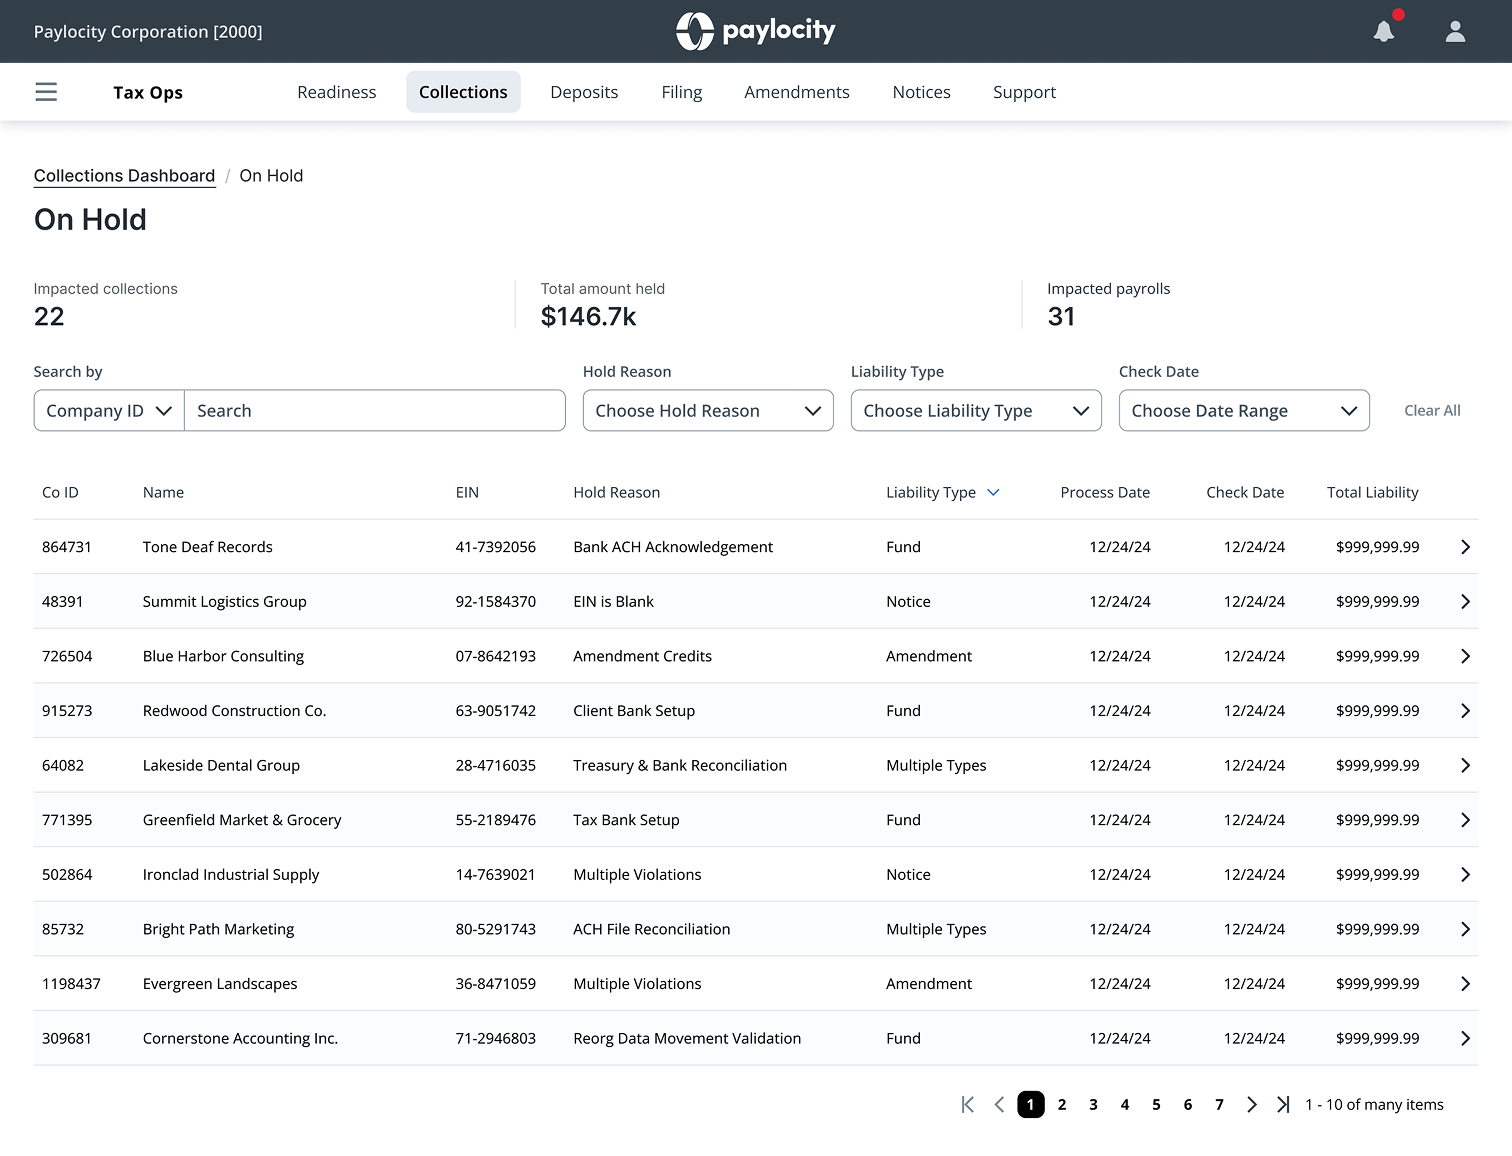Open the Choose Liability Type dropdown

(976, 411)
